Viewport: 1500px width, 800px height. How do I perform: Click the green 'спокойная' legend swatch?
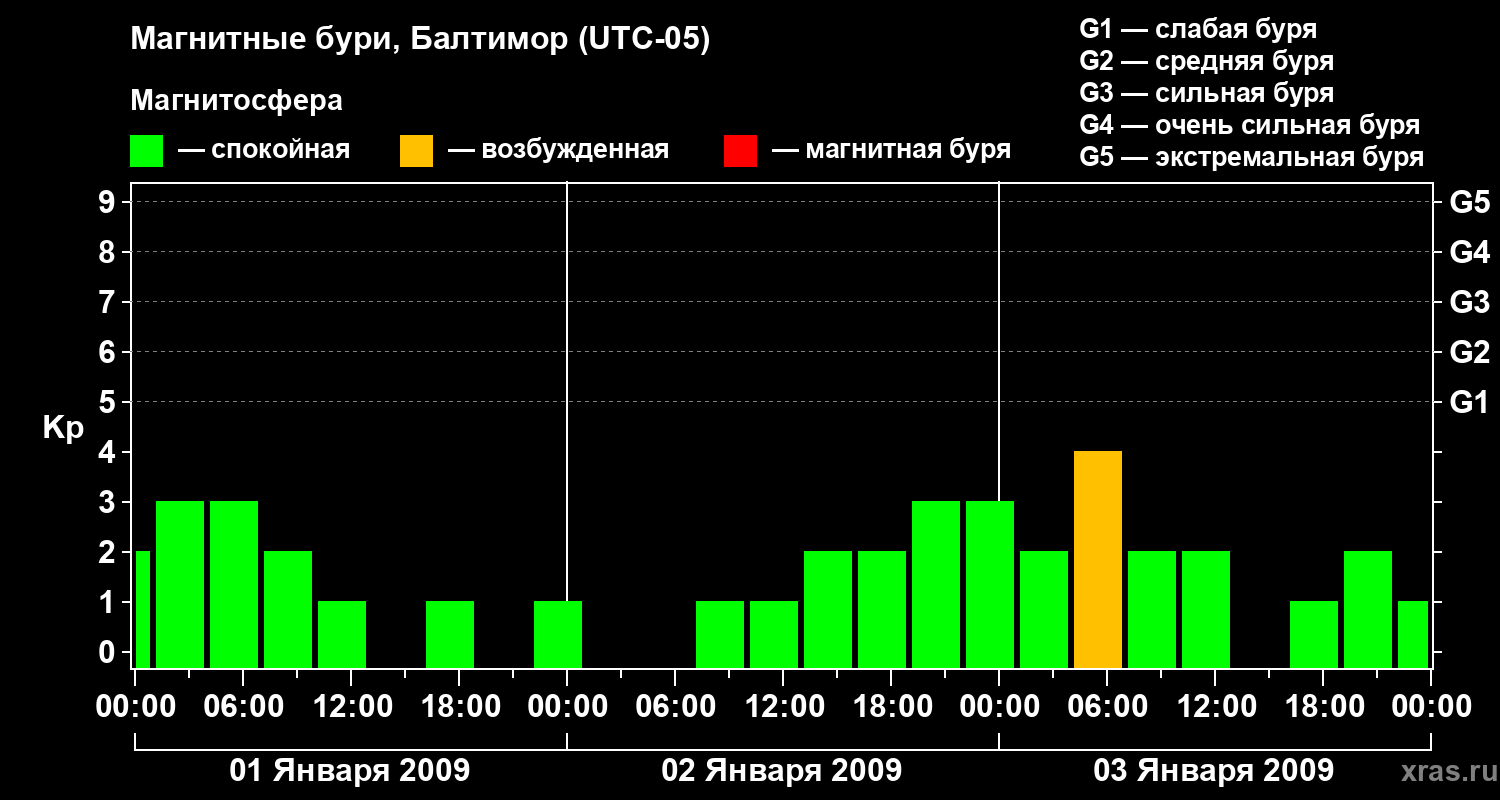tap(146, 151)
